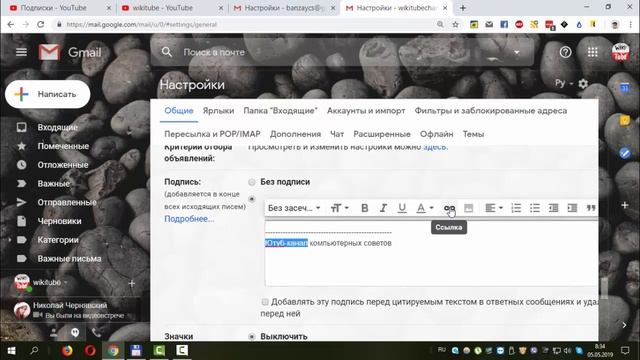The height and width of the screenshot is (360, 640).
Task: Create a numbered list in signature
Action: coord(516,208)
